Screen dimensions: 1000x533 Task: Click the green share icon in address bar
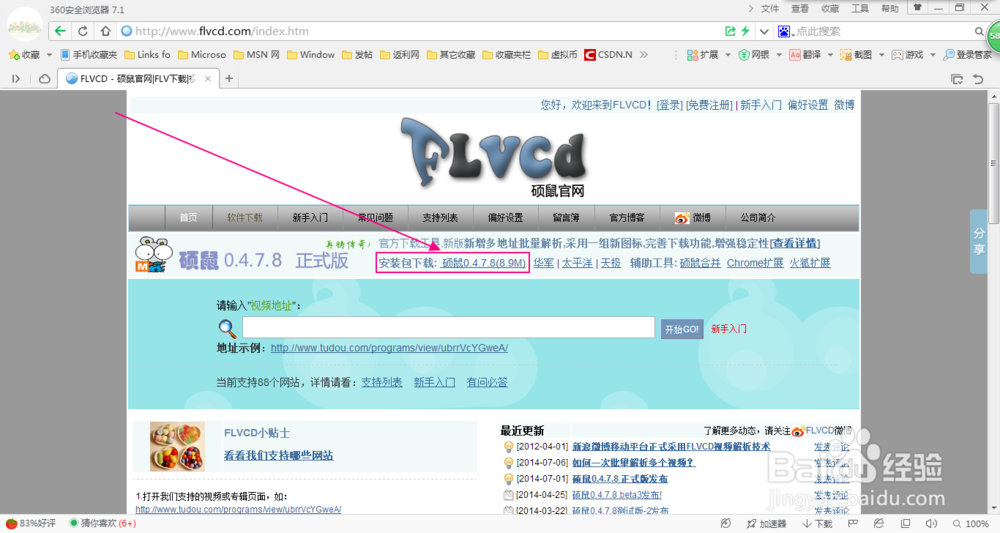pyautogui.click(x=730, y=31)
